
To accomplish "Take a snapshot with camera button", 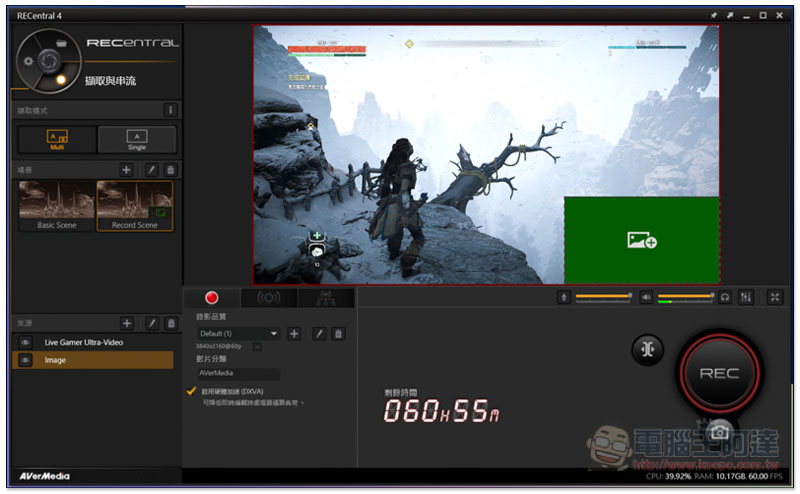I will tap(720, 432).
